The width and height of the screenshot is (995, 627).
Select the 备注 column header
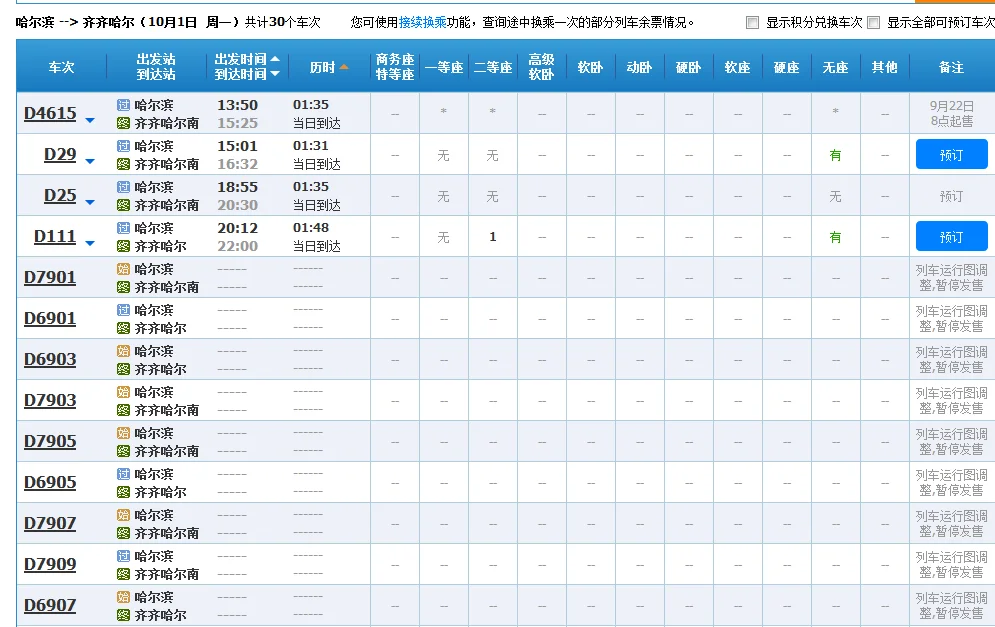pyautogui.click(x=951, y=67)
